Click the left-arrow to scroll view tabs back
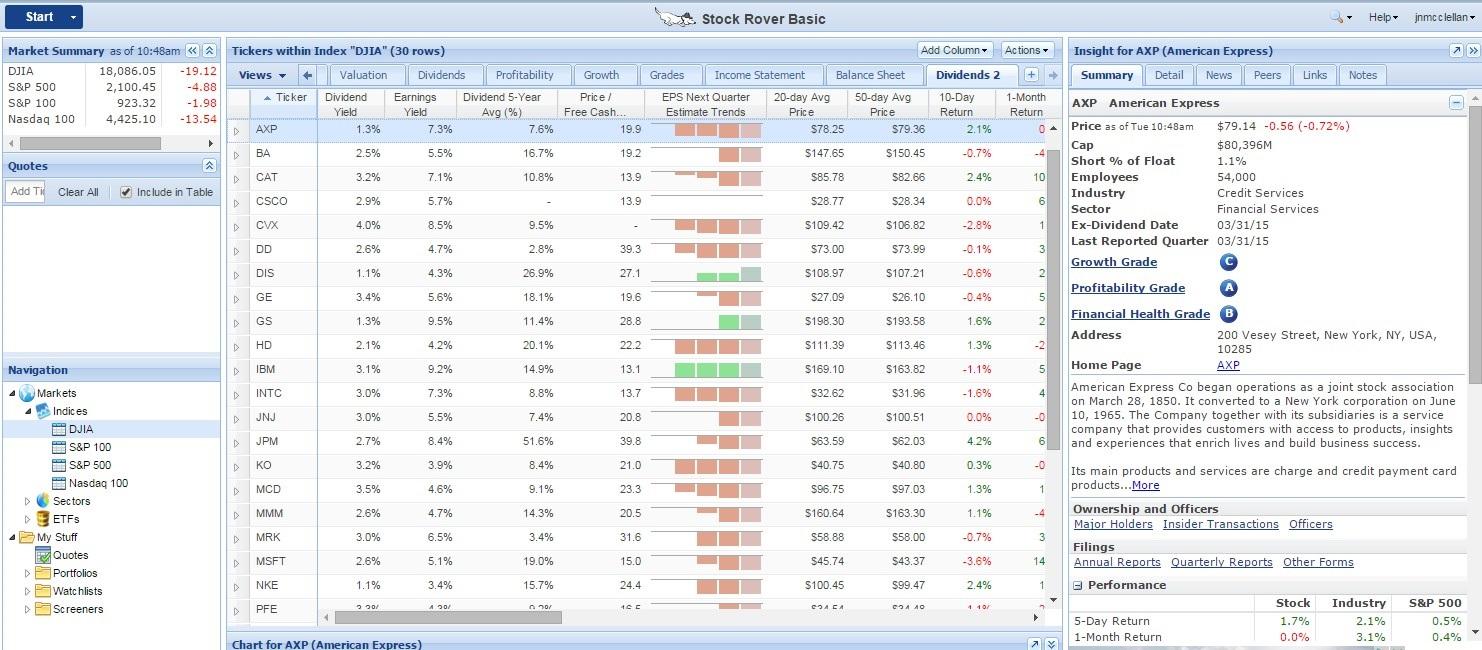This screenshot has height=650, width=1482. click(308, 75)
